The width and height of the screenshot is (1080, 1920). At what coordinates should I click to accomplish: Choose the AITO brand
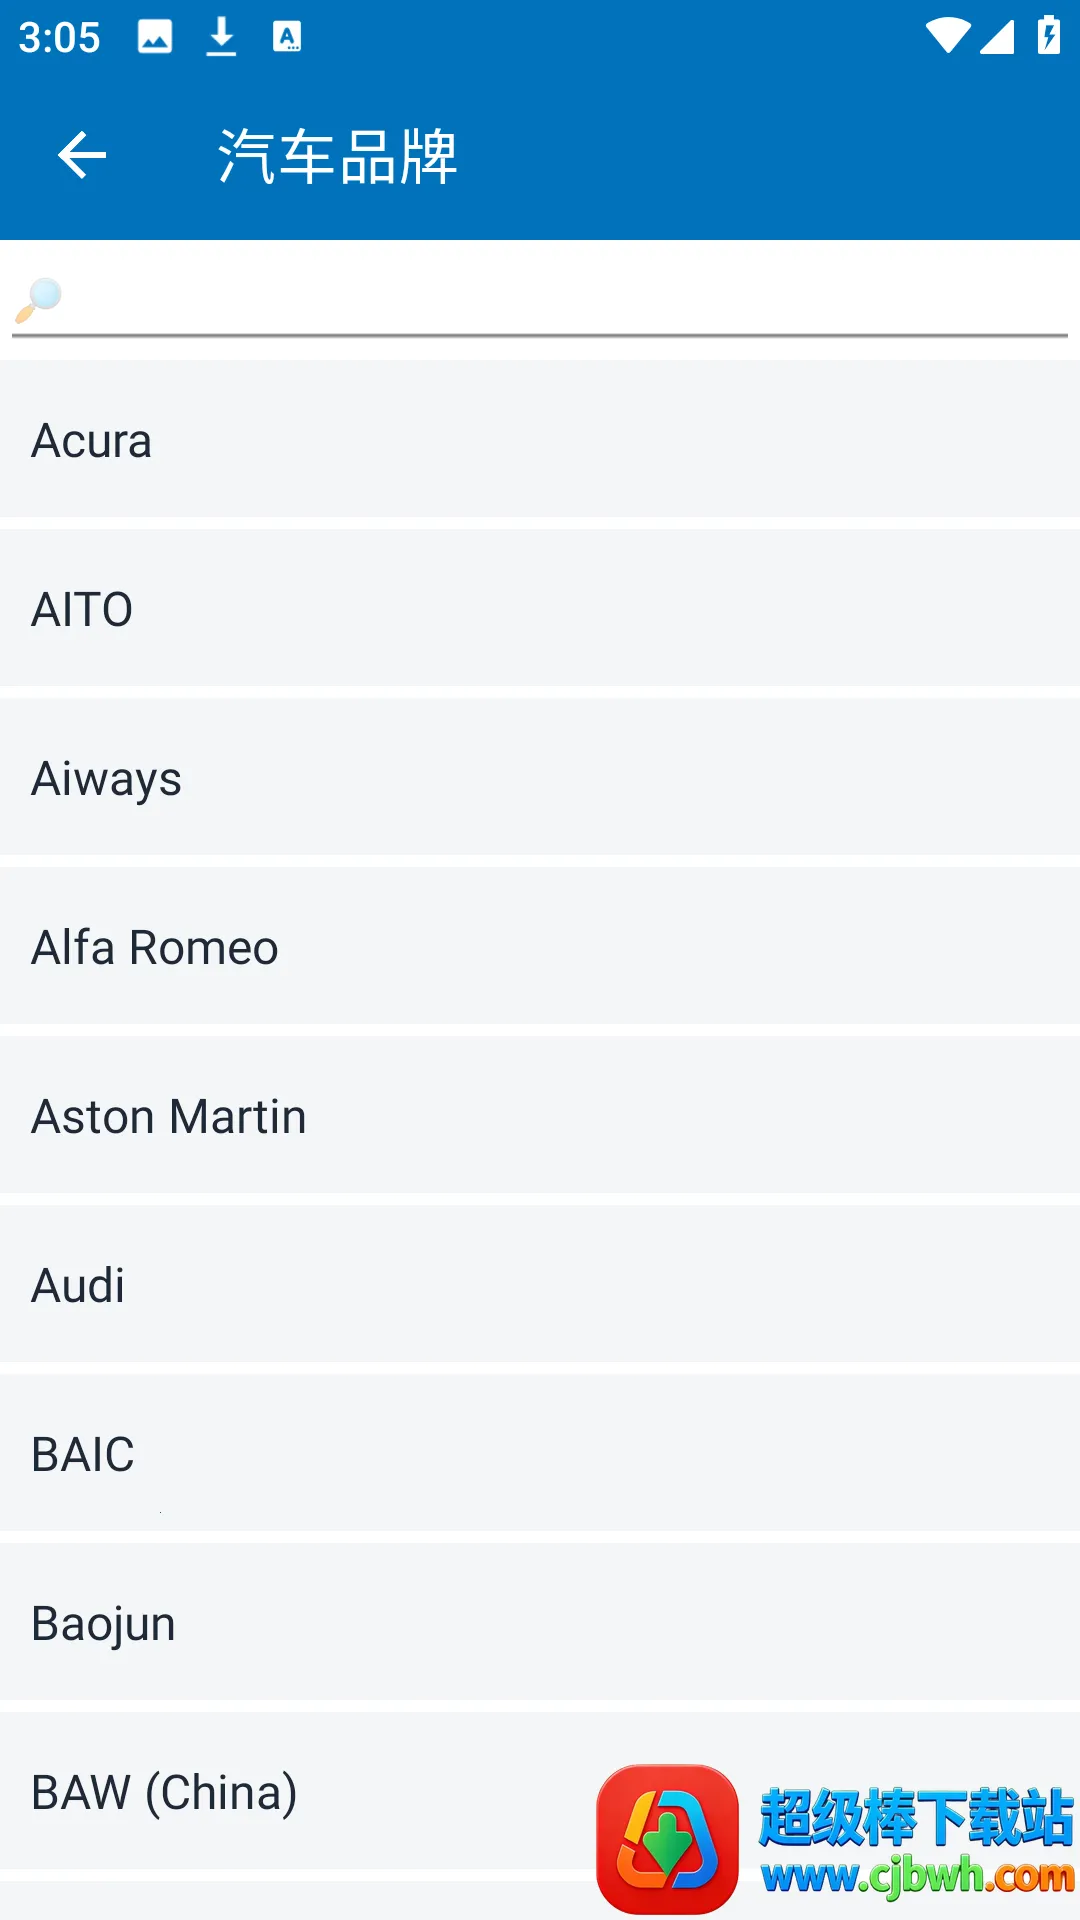(x=540, y=609)
